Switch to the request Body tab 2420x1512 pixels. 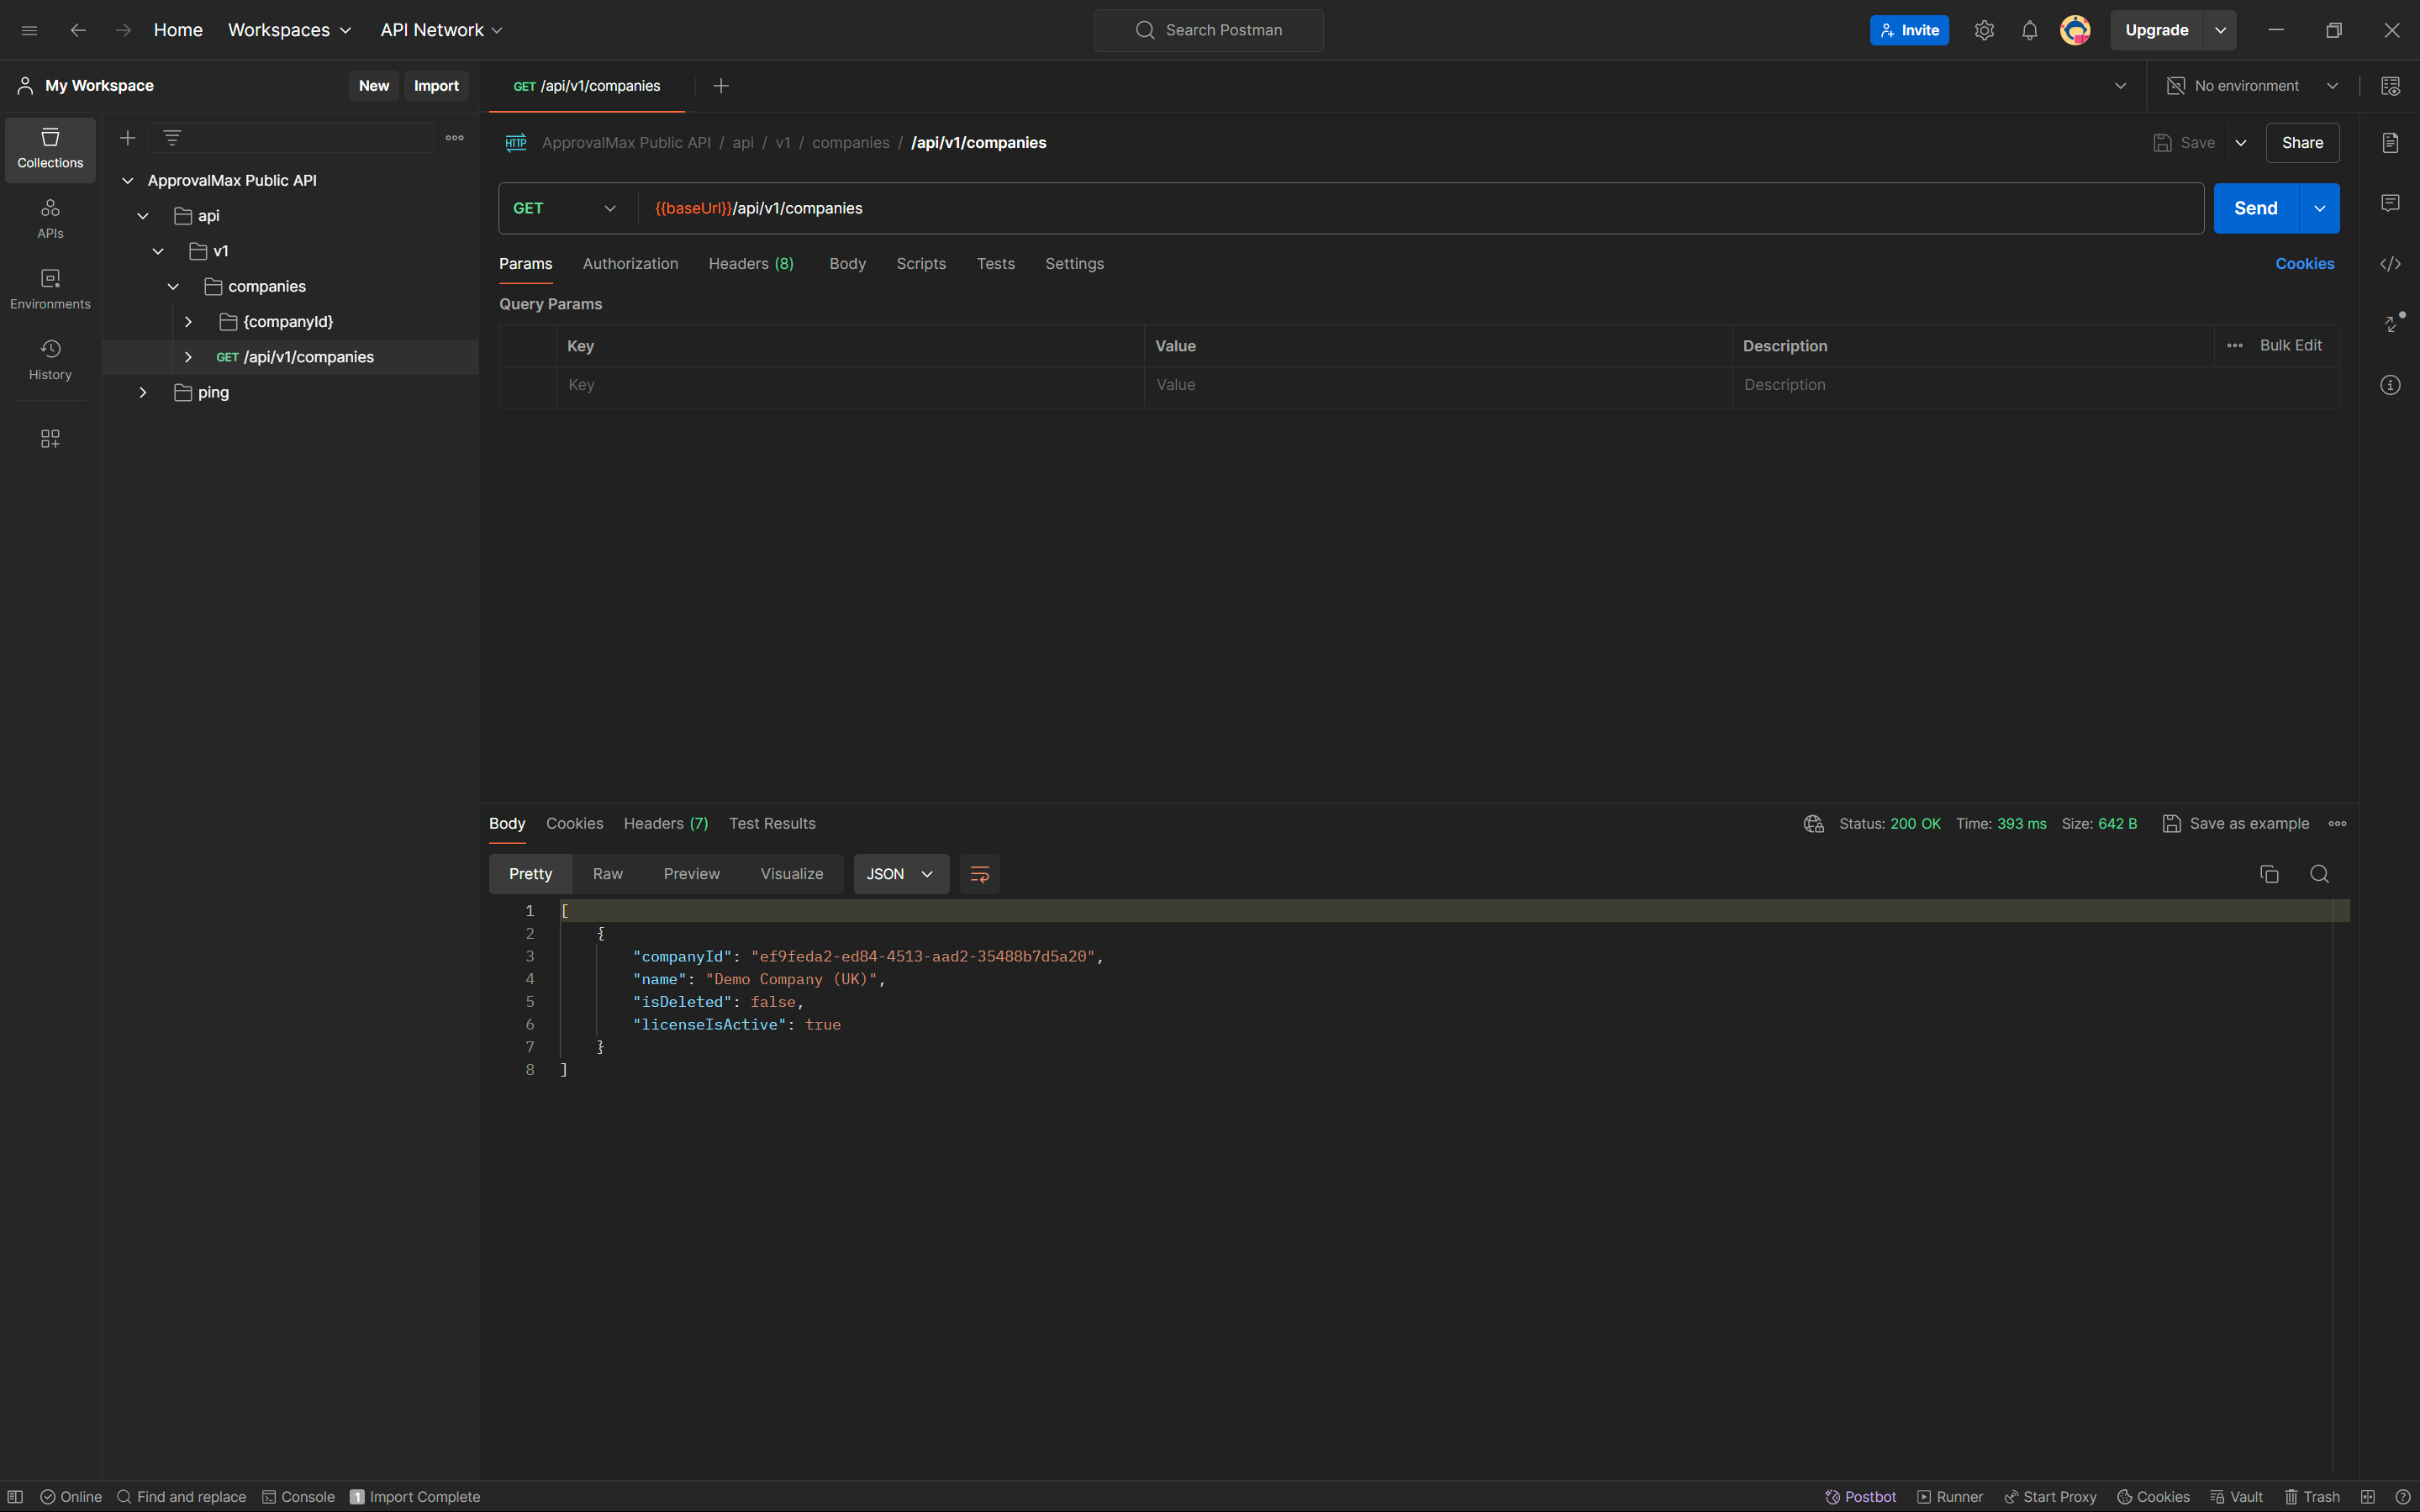[847, 264]
